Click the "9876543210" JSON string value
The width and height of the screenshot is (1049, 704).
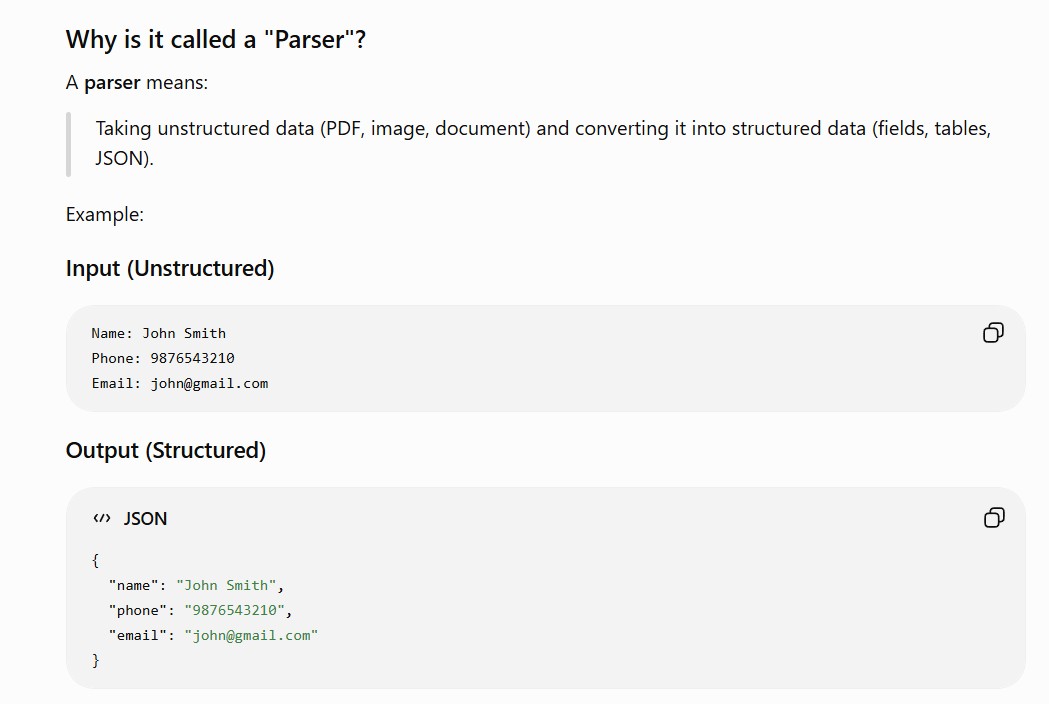pyautogui.click(x=234, y=610)
